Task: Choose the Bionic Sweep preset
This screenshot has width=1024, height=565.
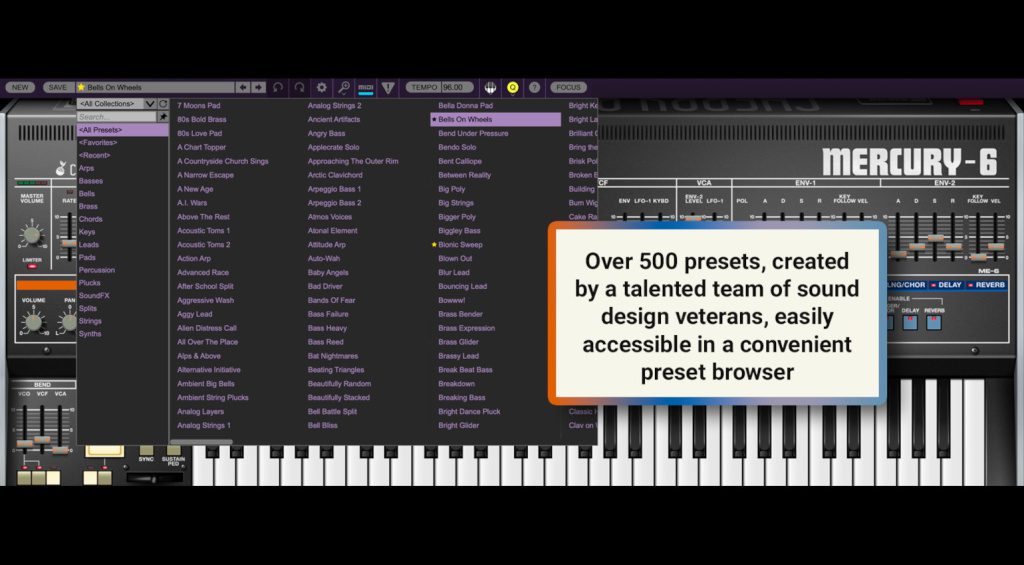Action: pos(460,245)
